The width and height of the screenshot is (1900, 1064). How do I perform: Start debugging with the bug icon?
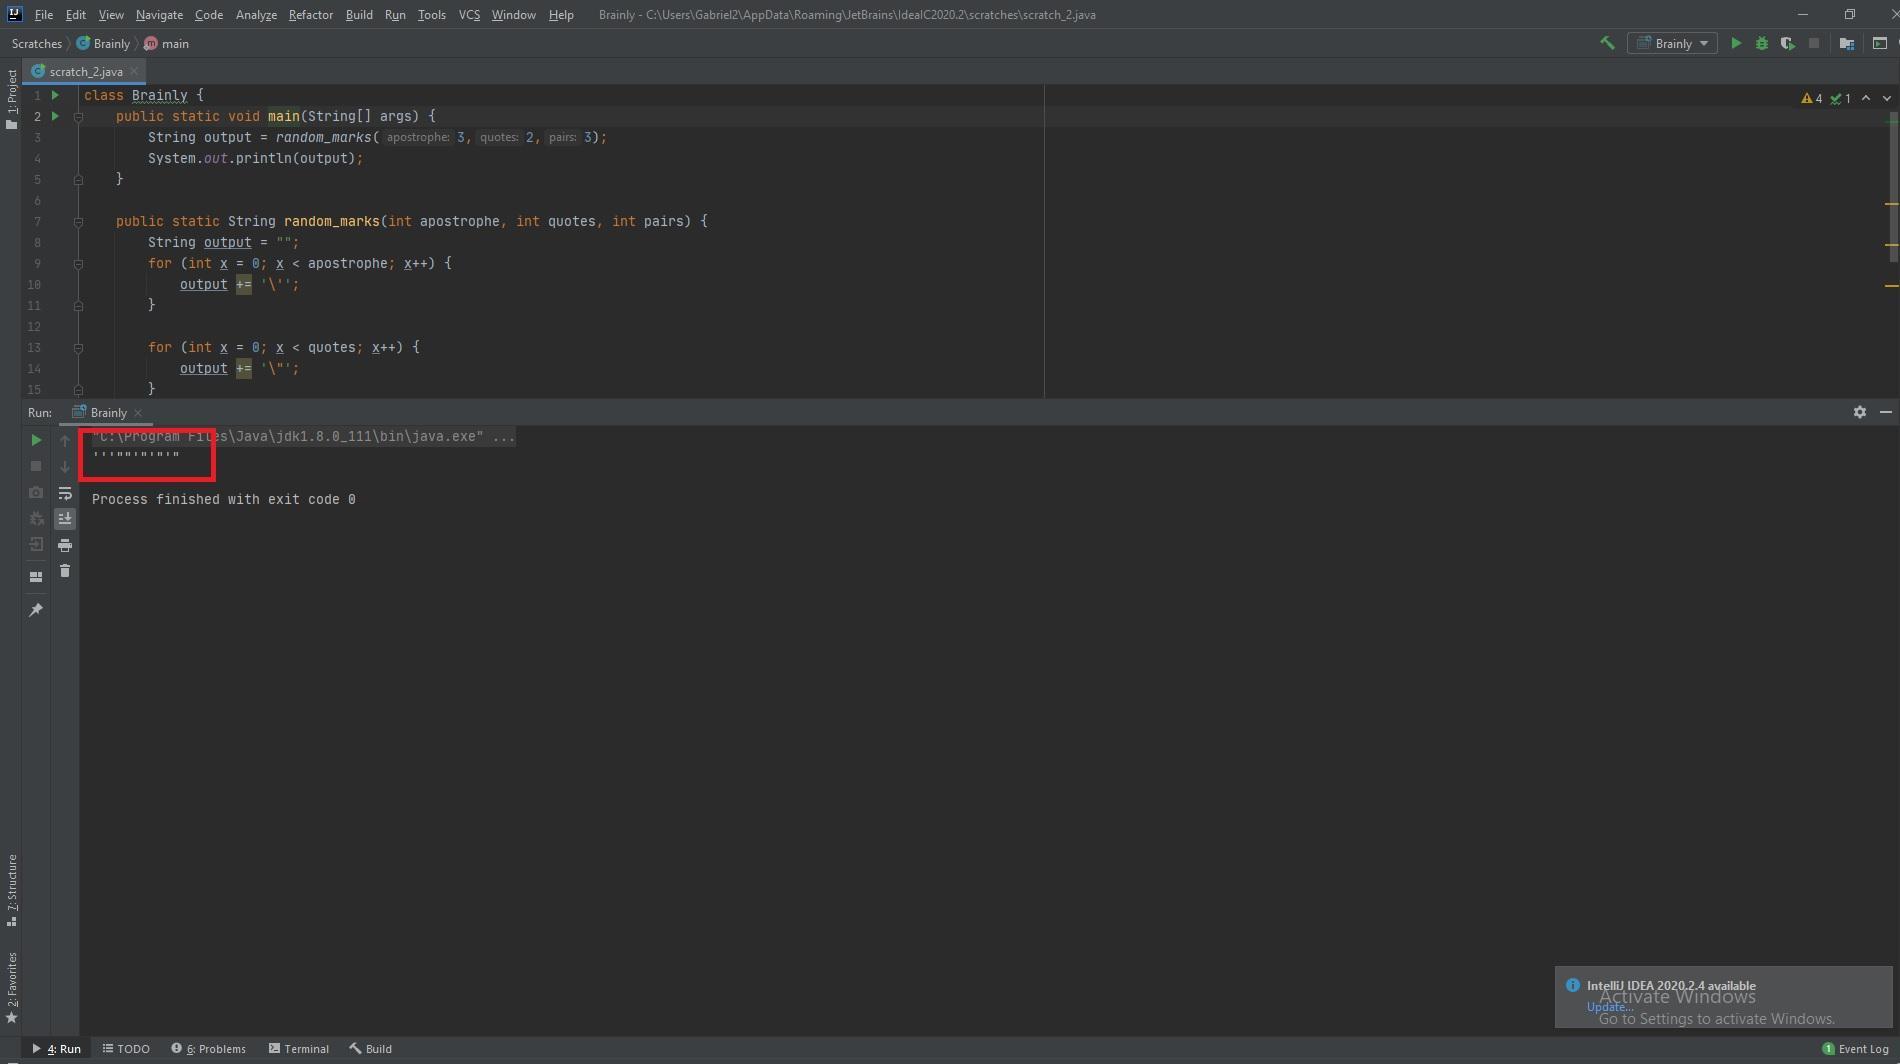(x=1761, y=43)
